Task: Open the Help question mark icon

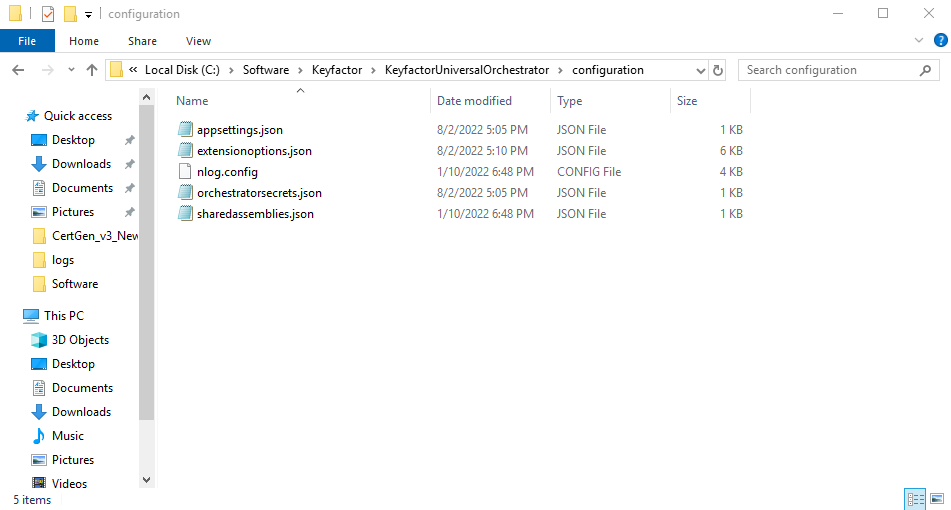Action: point(938,41)
